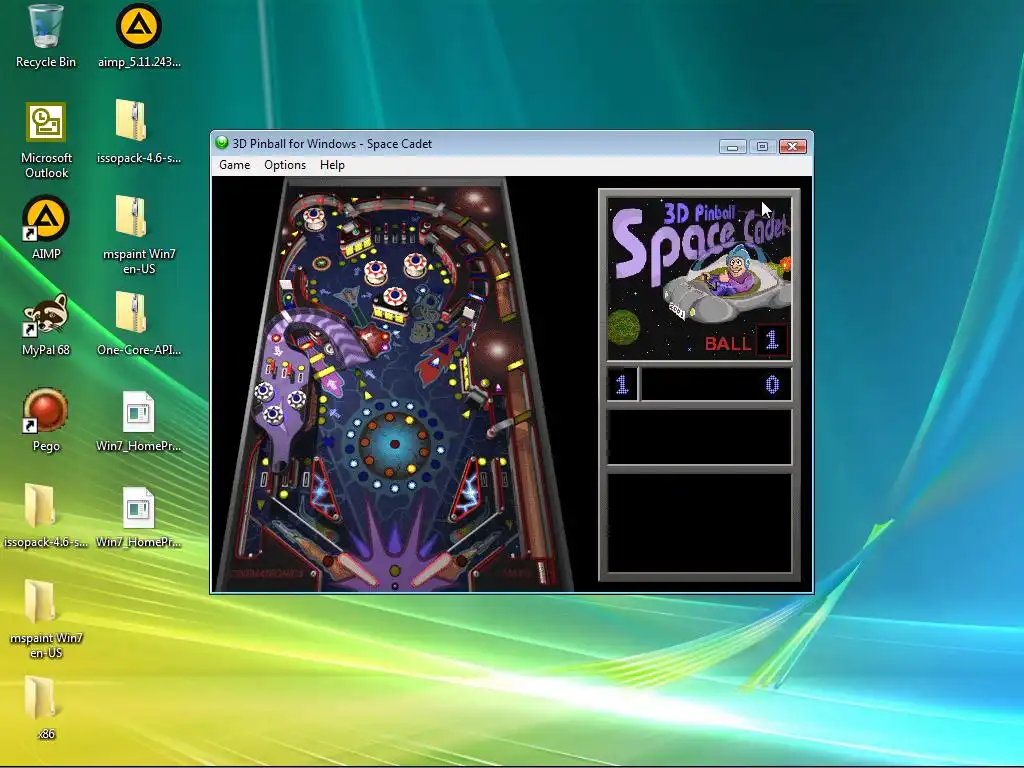This screenshot has height=768, width=1024.
Task: Open the Options menu
Action: pos(285,165)
